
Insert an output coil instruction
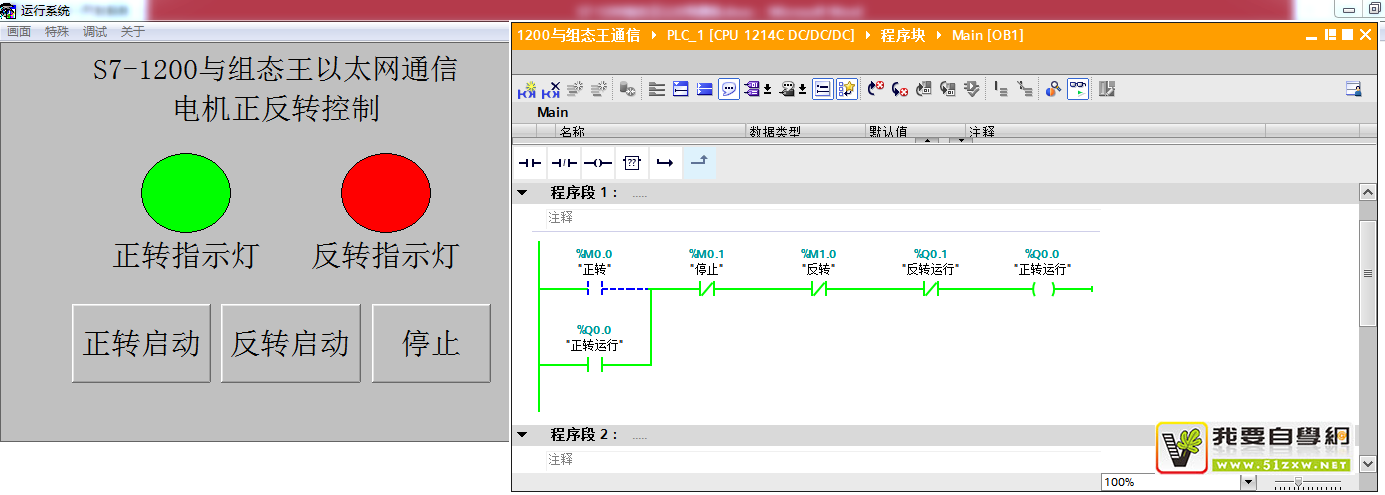pos(597,162)
